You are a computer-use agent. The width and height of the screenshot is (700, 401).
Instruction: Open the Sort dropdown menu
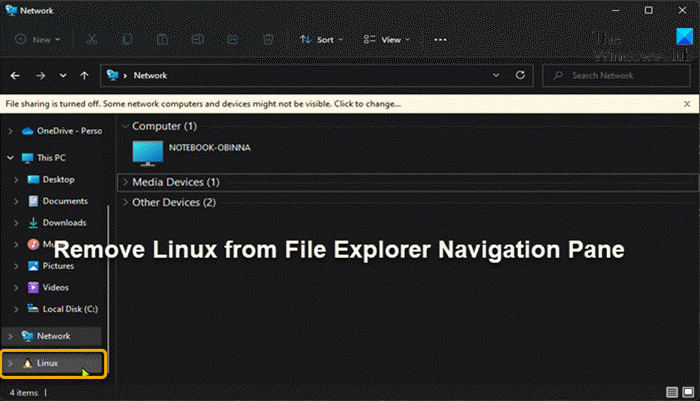coord(321,39)
